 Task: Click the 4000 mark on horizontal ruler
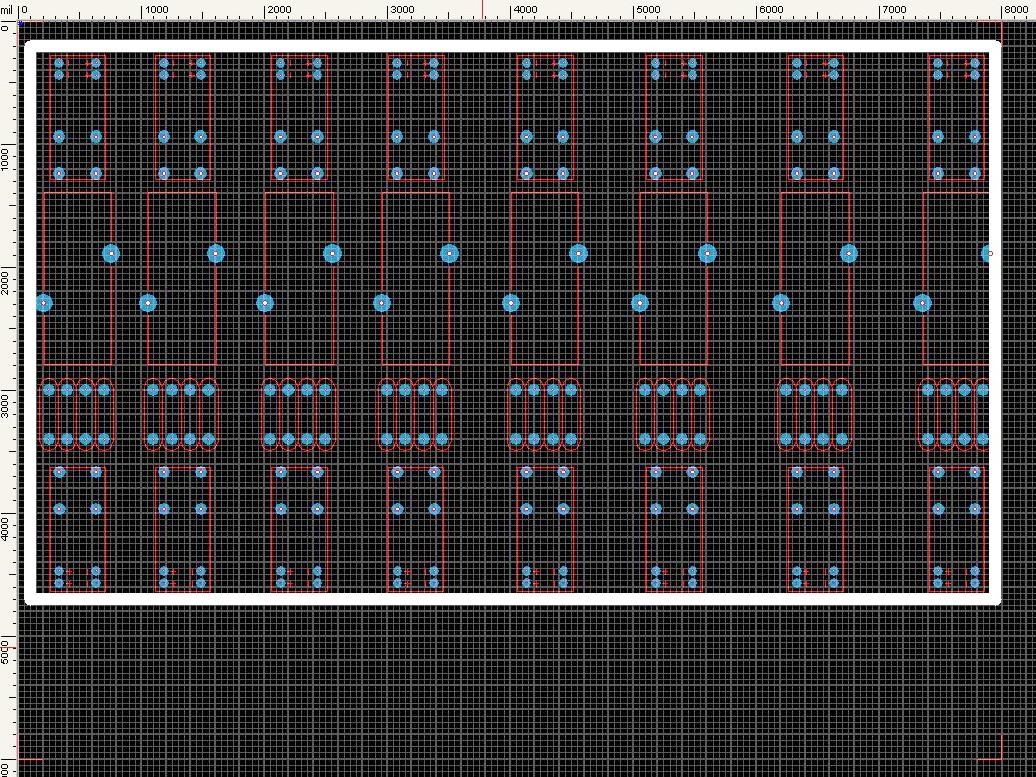pos(525,9)
